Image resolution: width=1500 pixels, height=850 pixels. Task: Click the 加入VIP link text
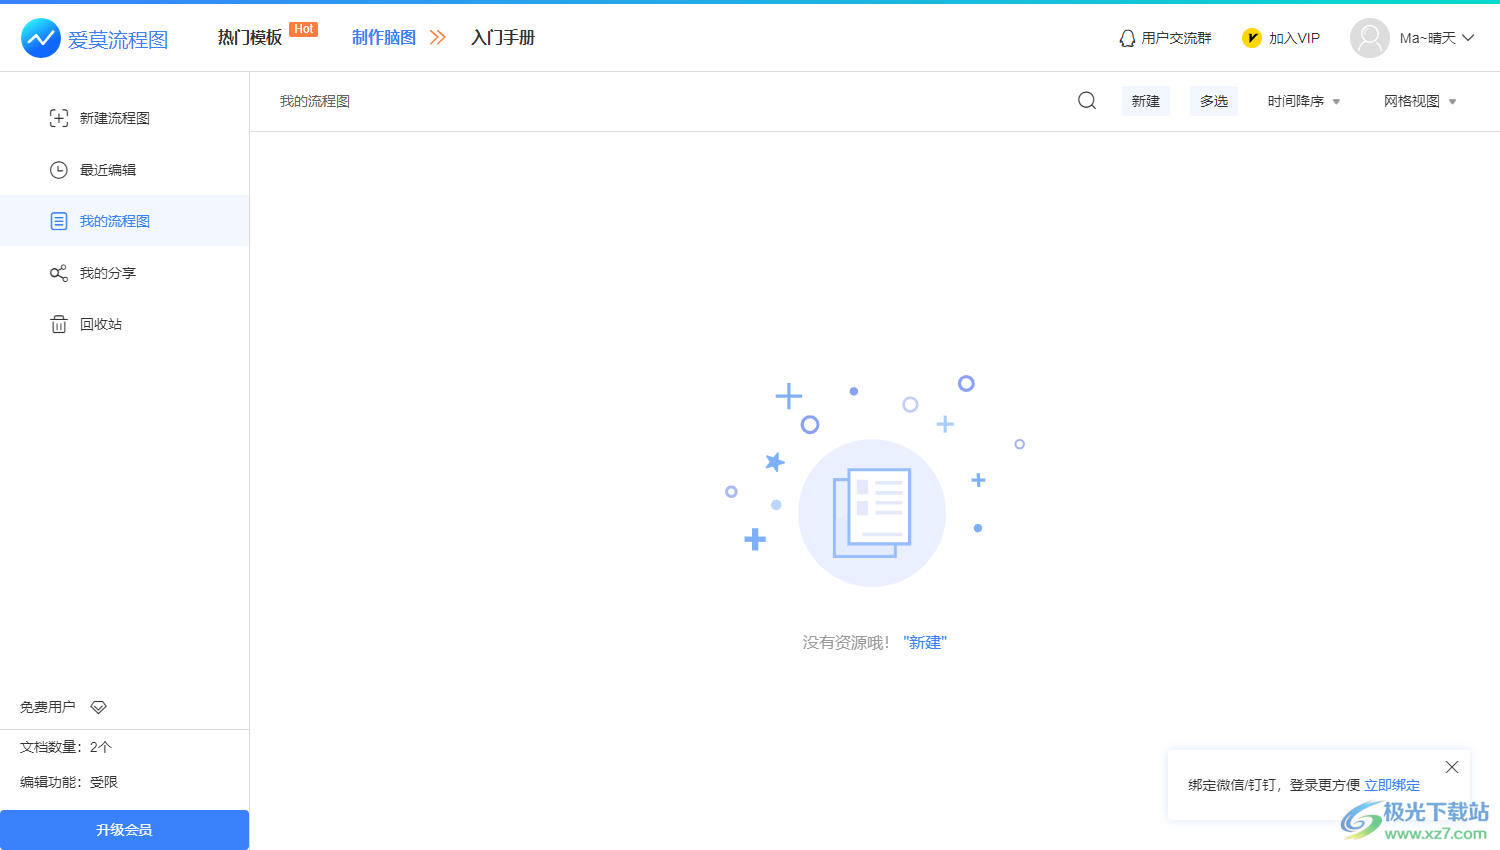tap(1295, 38)
